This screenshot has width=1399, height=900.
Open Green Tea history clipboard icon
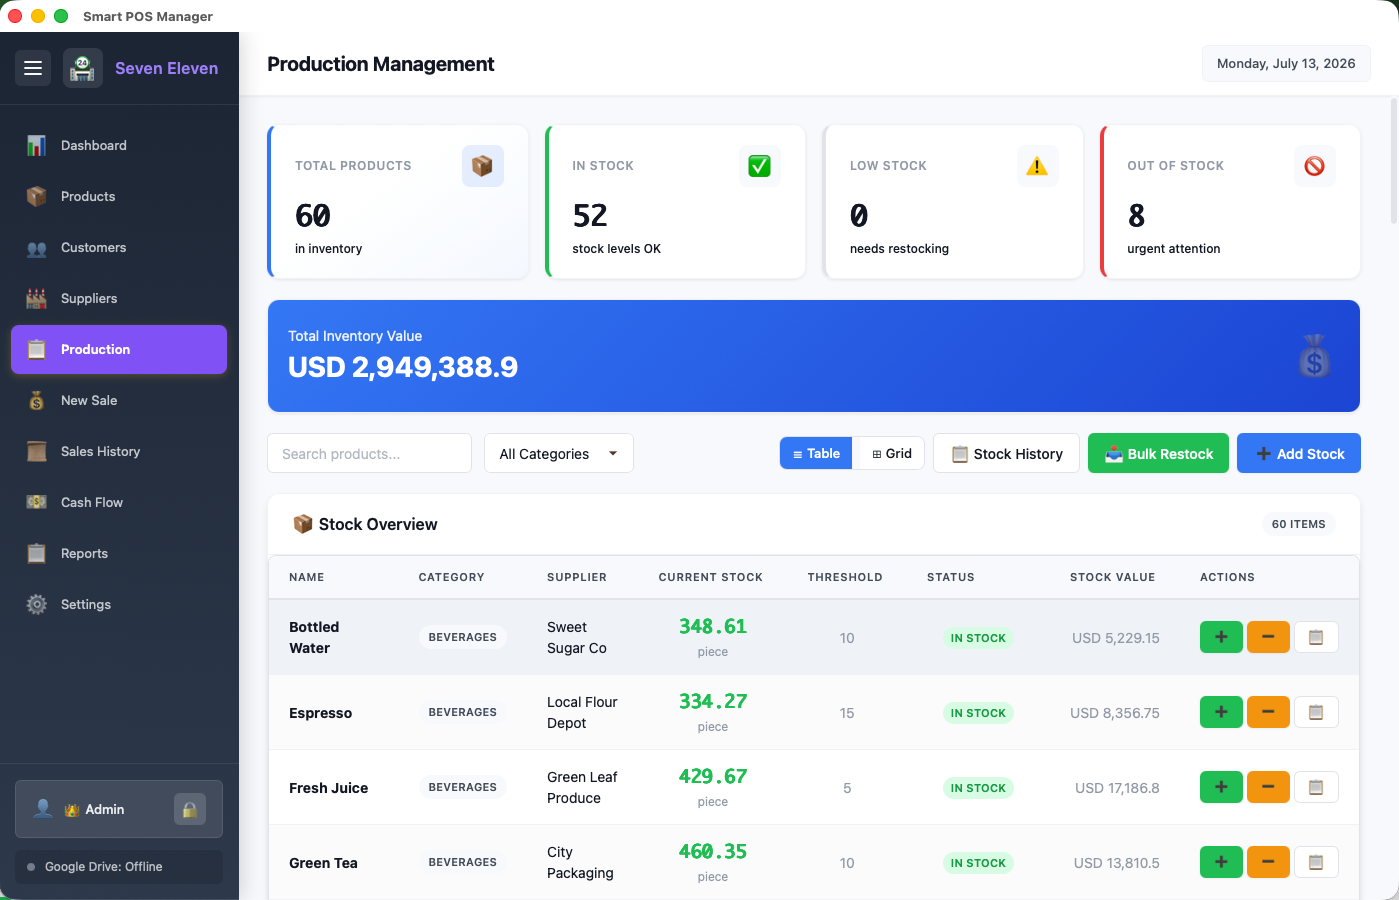click(1316, 862)
